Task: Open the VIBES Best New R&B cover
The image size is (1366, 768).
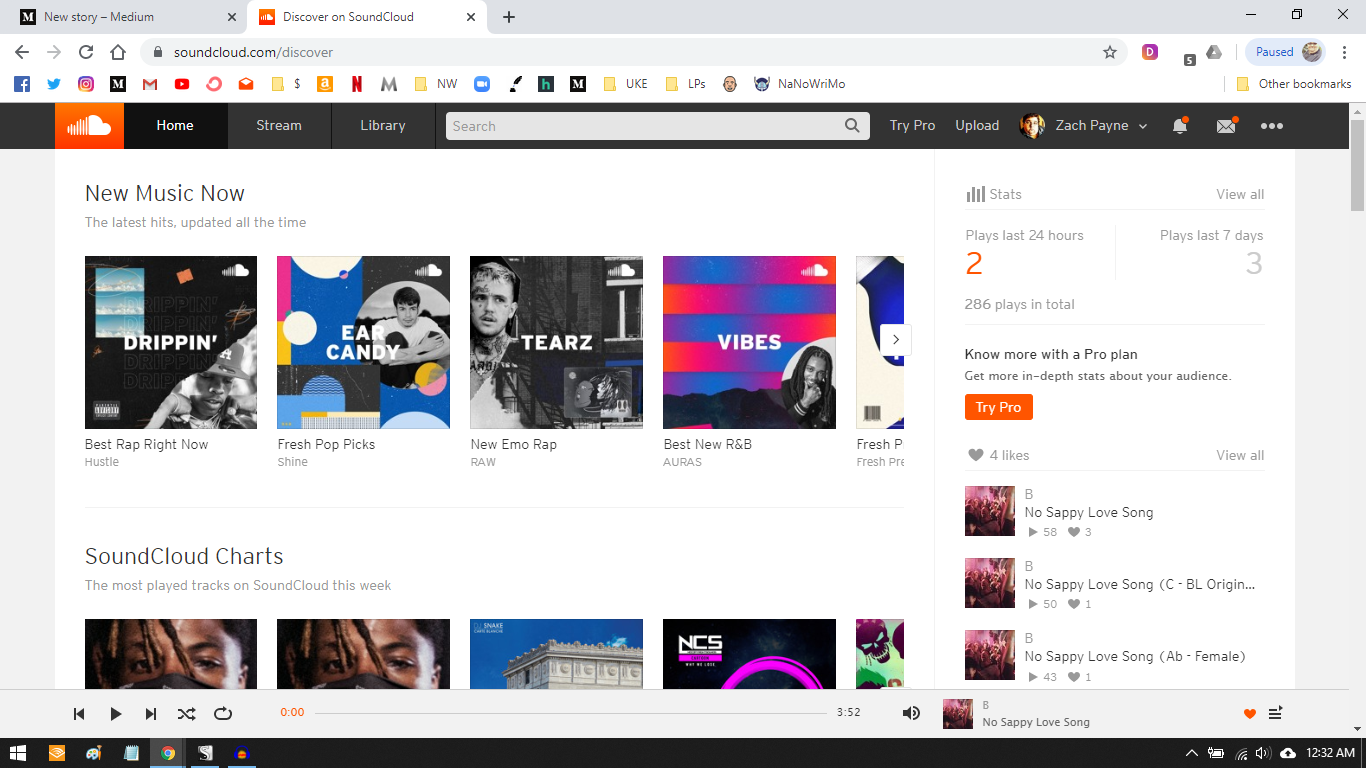Action: pos(749,342)
